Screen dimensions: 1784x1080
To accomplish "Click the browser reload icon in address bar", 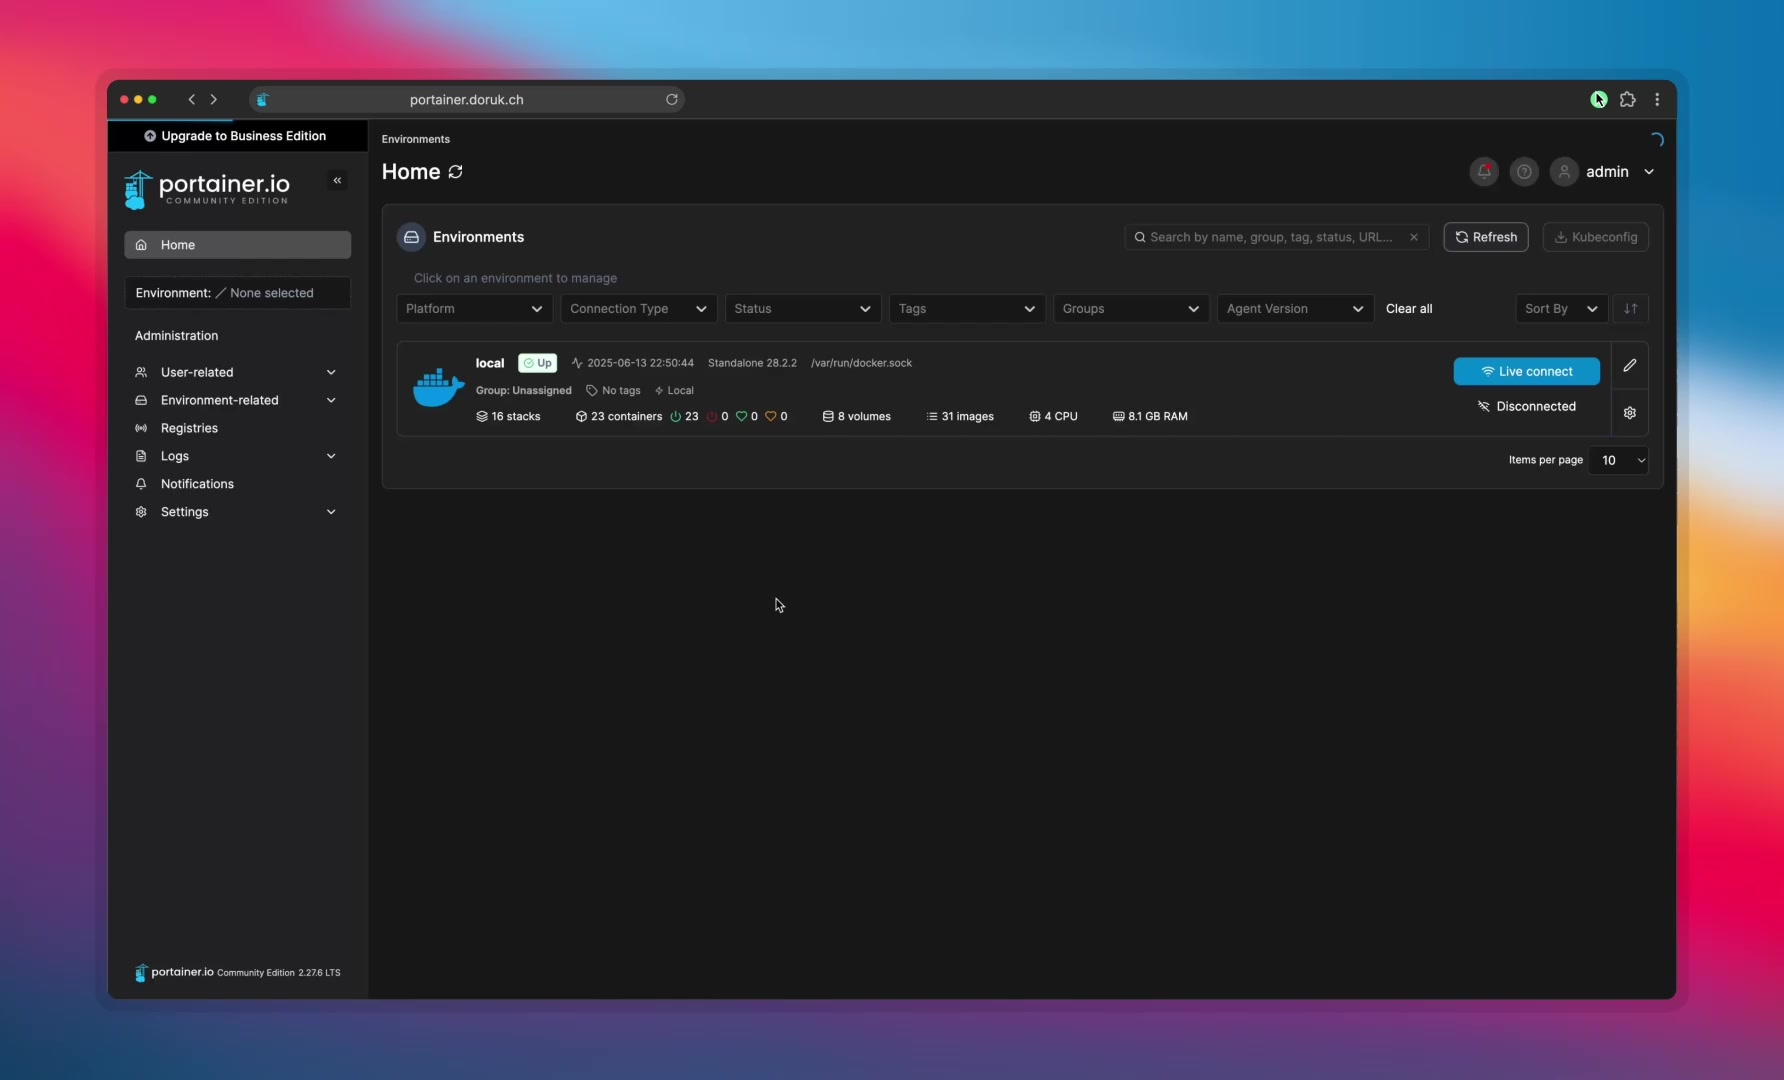I will [x=672, y=99].
